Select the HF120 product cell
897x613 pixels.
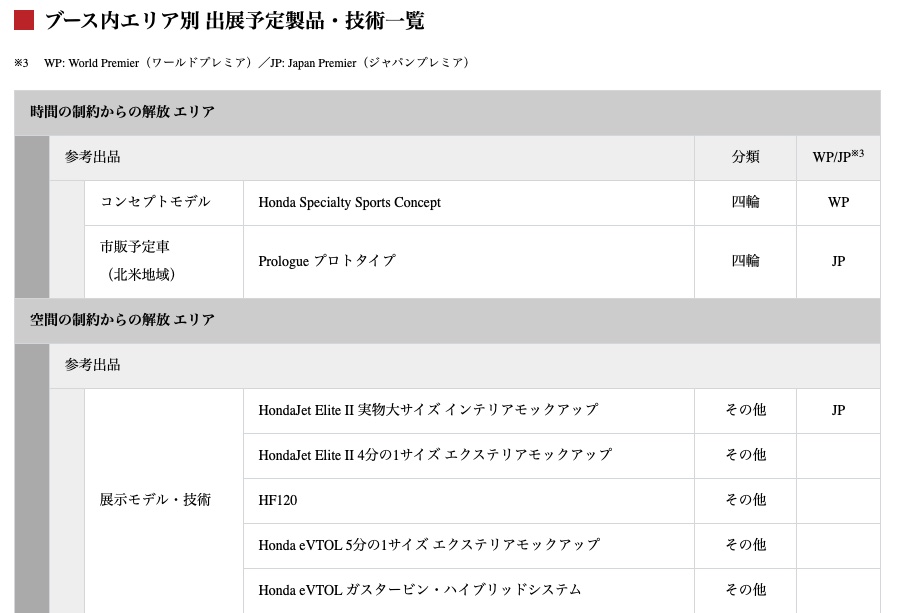tap(278, 500)
